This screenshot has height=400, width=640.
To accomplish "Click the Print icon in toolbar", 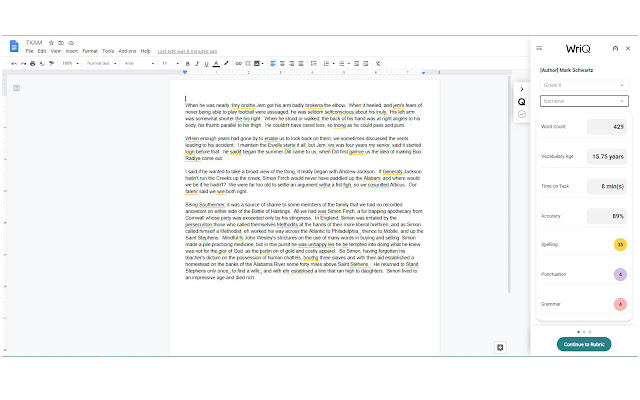I will pyautogui.click(x=34, y=63).
